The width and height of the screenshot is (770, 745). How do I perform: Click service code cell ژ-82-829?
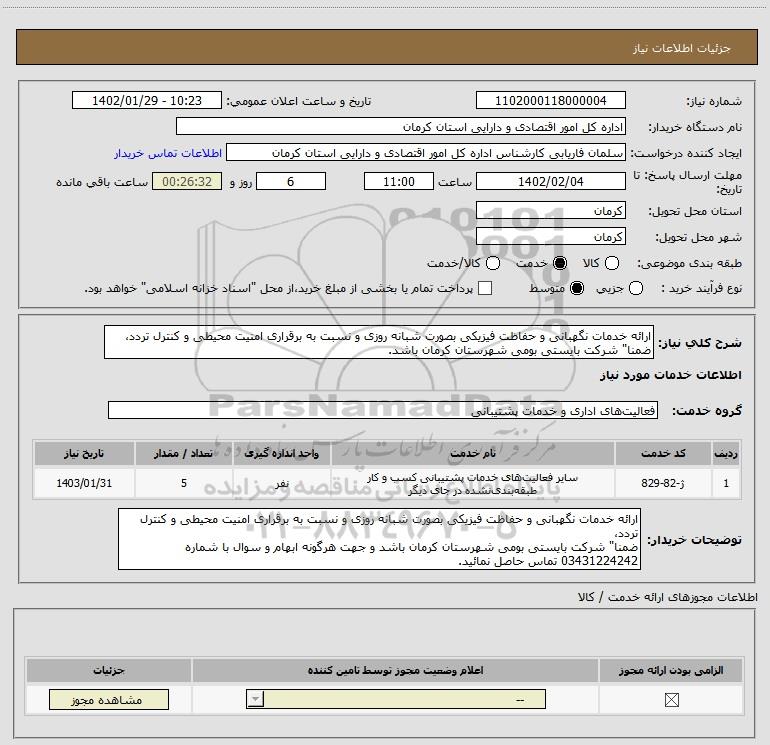tap(663, 483)
